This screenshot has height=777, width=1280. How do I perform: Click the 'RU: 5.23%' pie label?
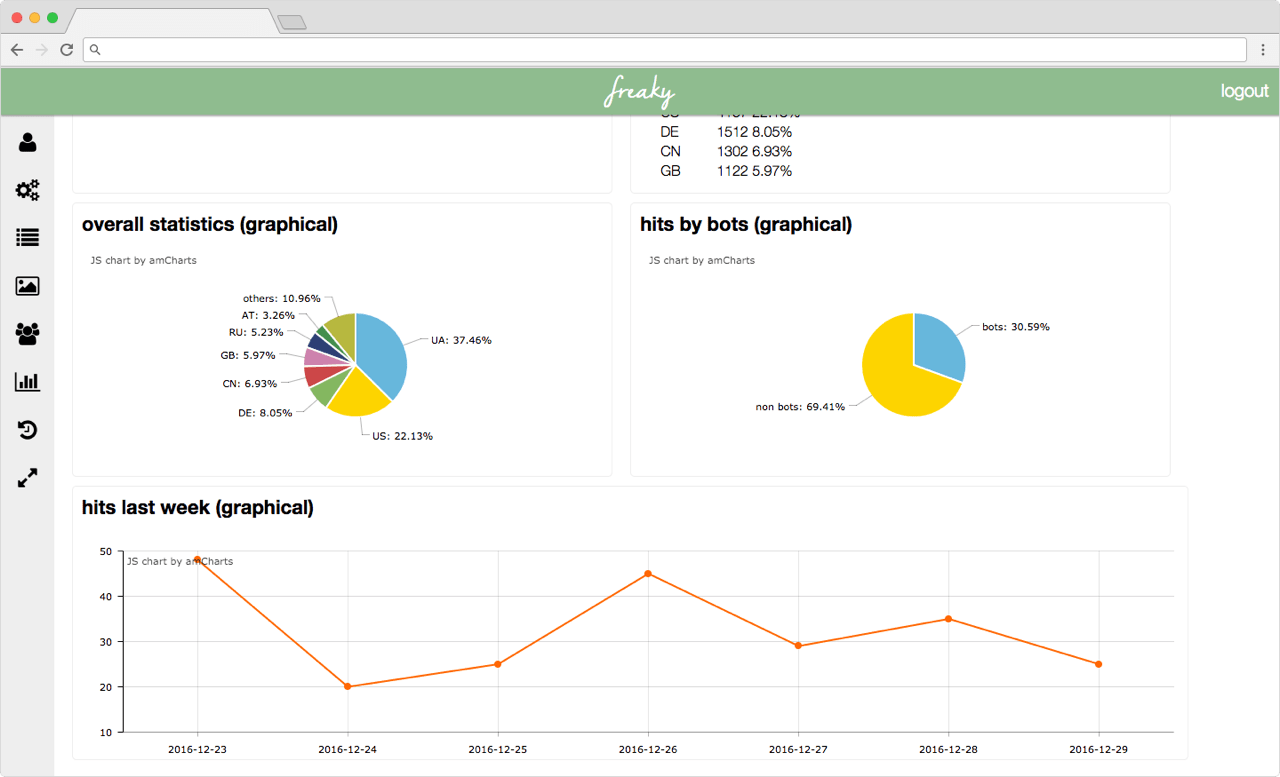(256, 332)
